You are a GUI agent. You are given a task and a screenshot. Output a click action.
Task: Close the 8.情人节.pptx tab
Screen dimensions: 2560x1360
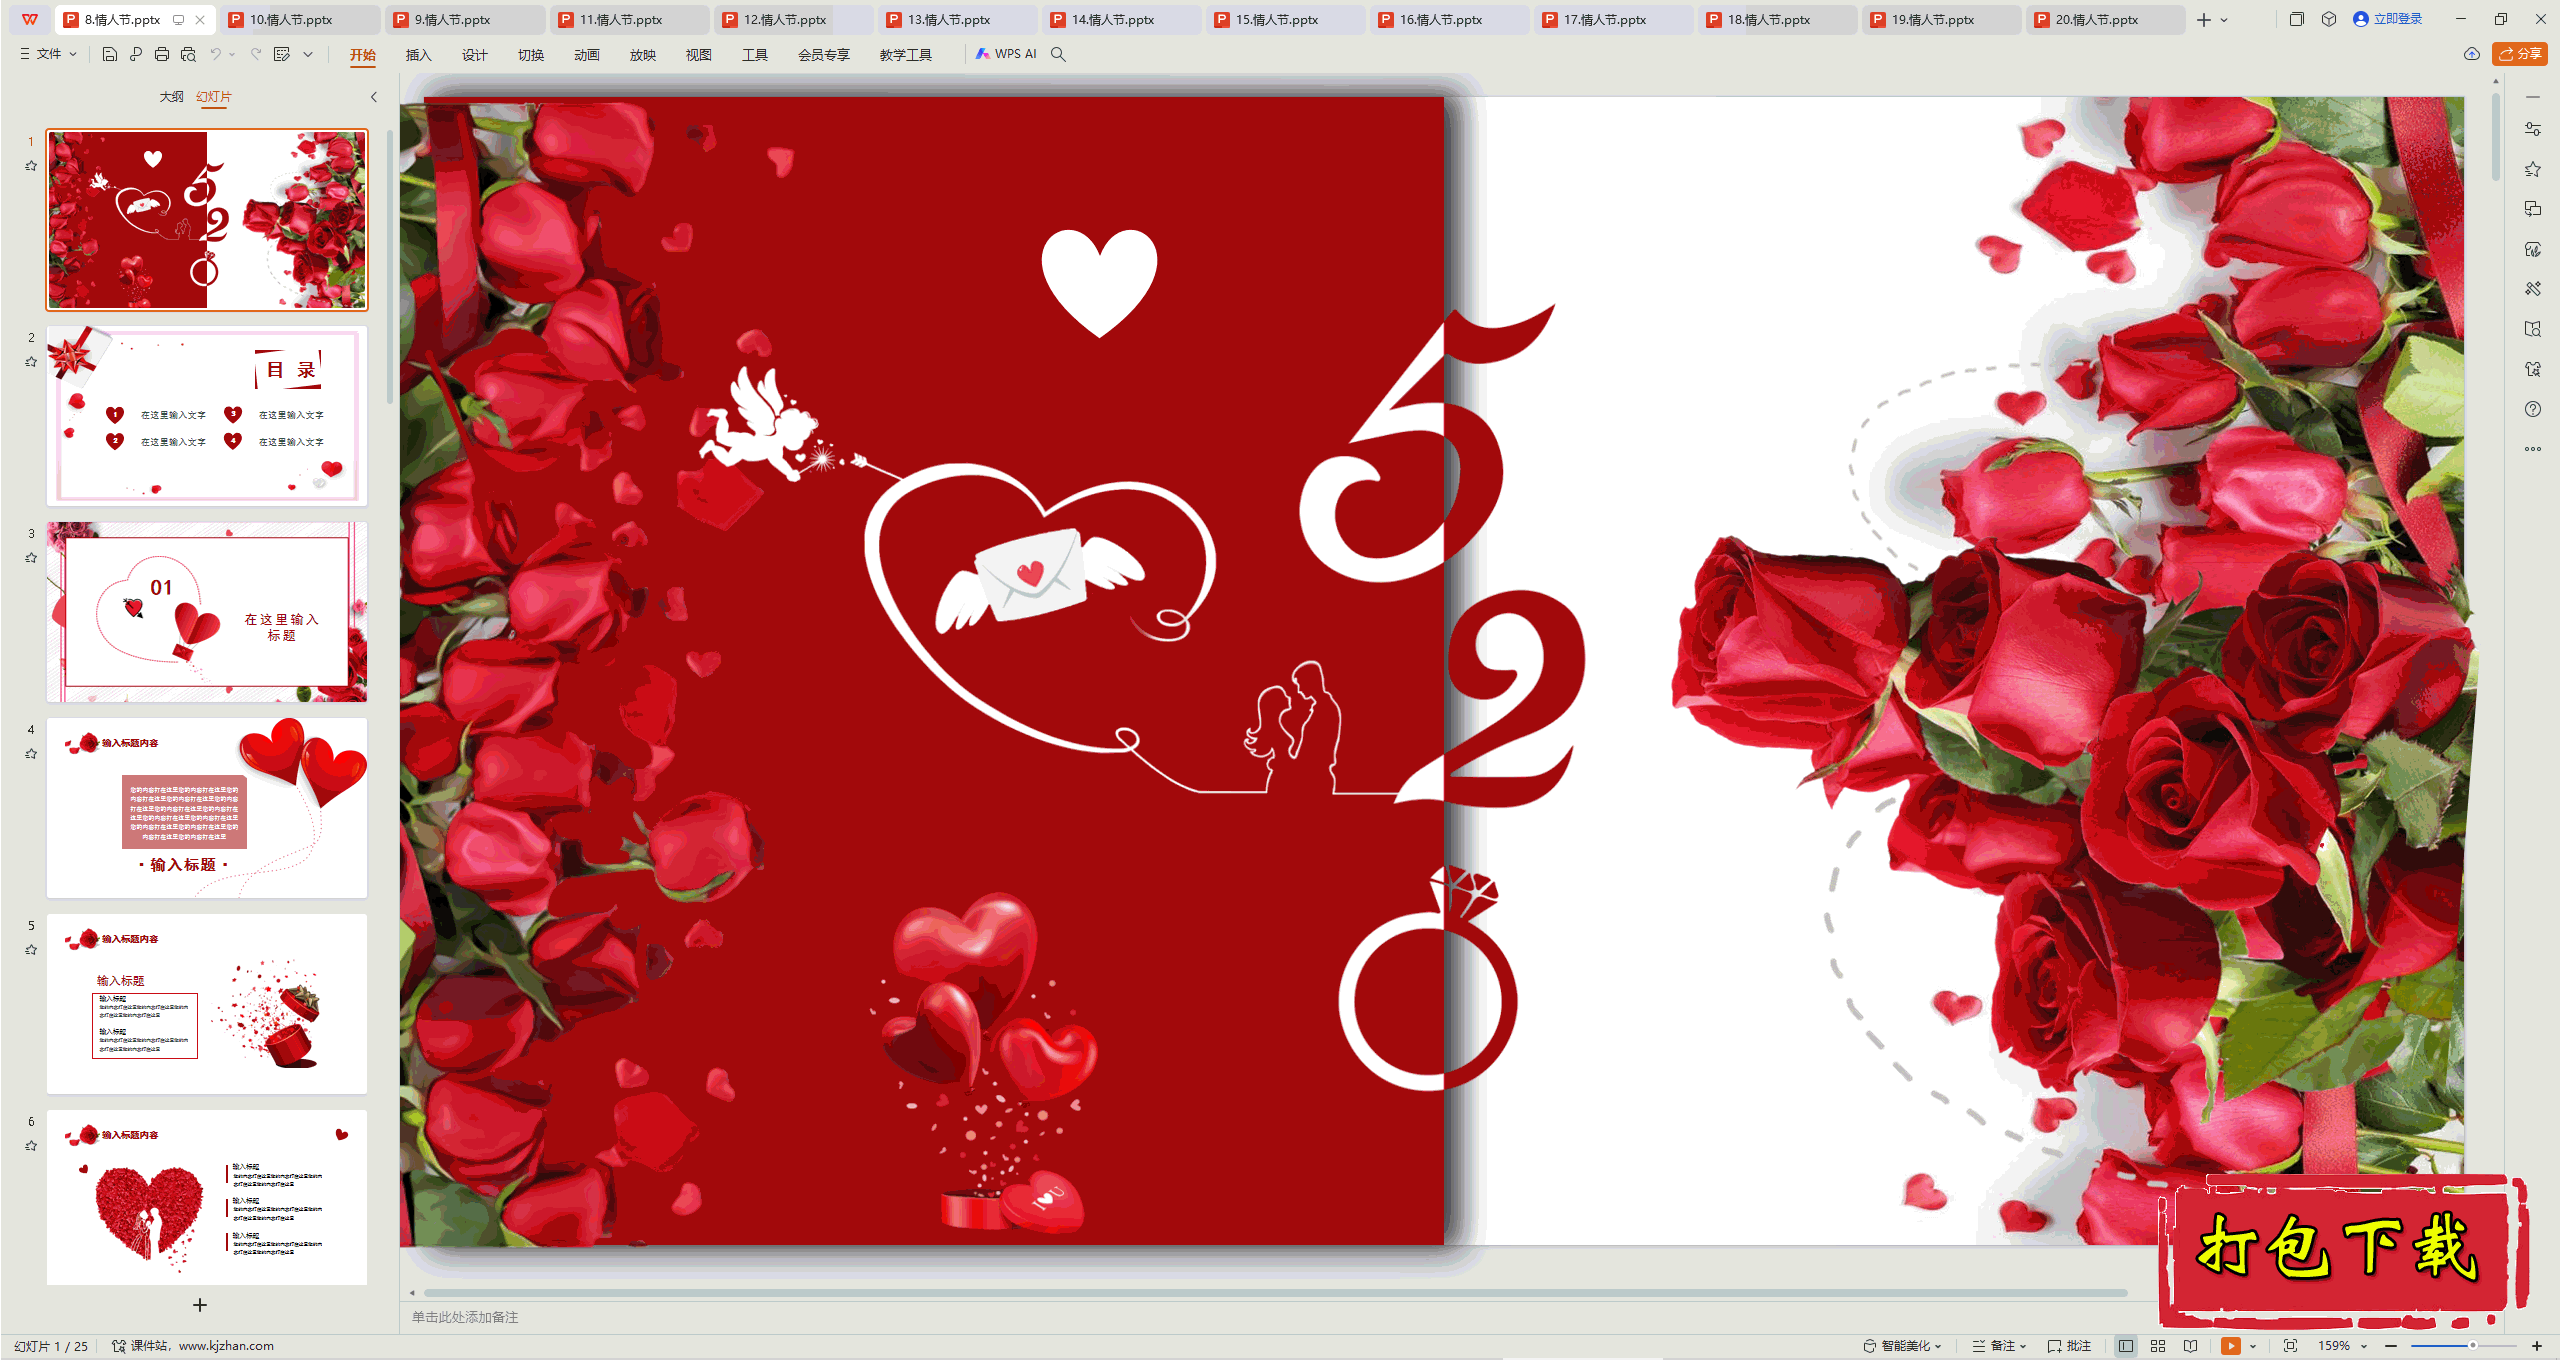[200, 19]
